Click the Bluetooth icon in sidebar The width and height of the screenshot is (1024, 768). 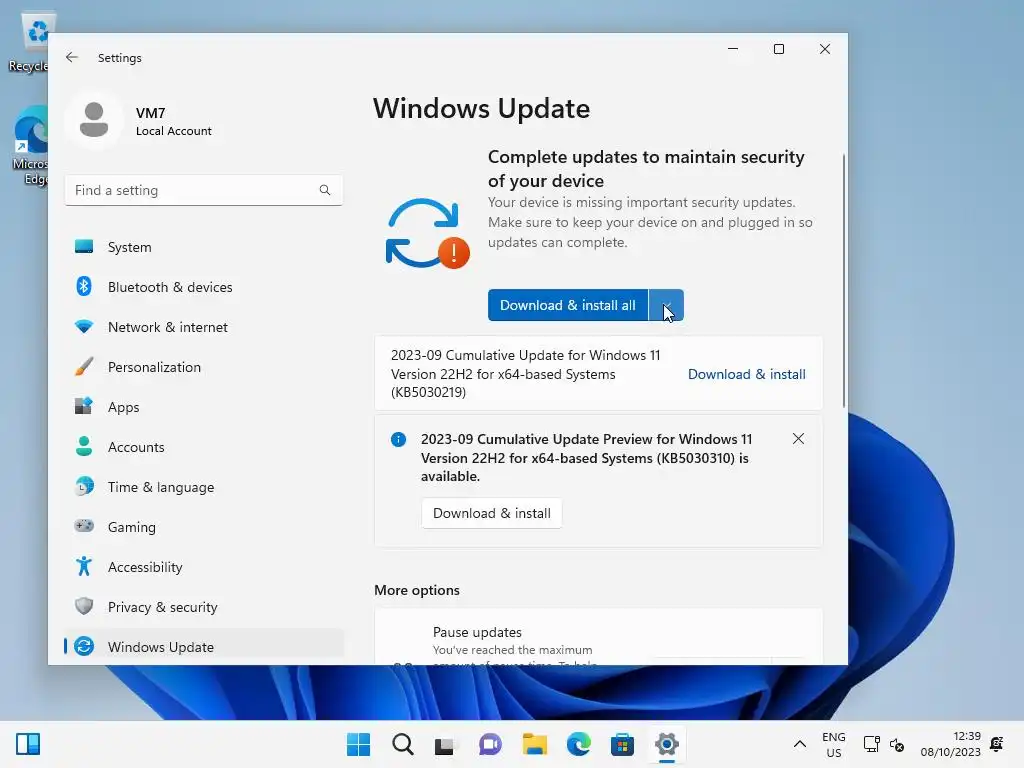(x=84, y=287)
